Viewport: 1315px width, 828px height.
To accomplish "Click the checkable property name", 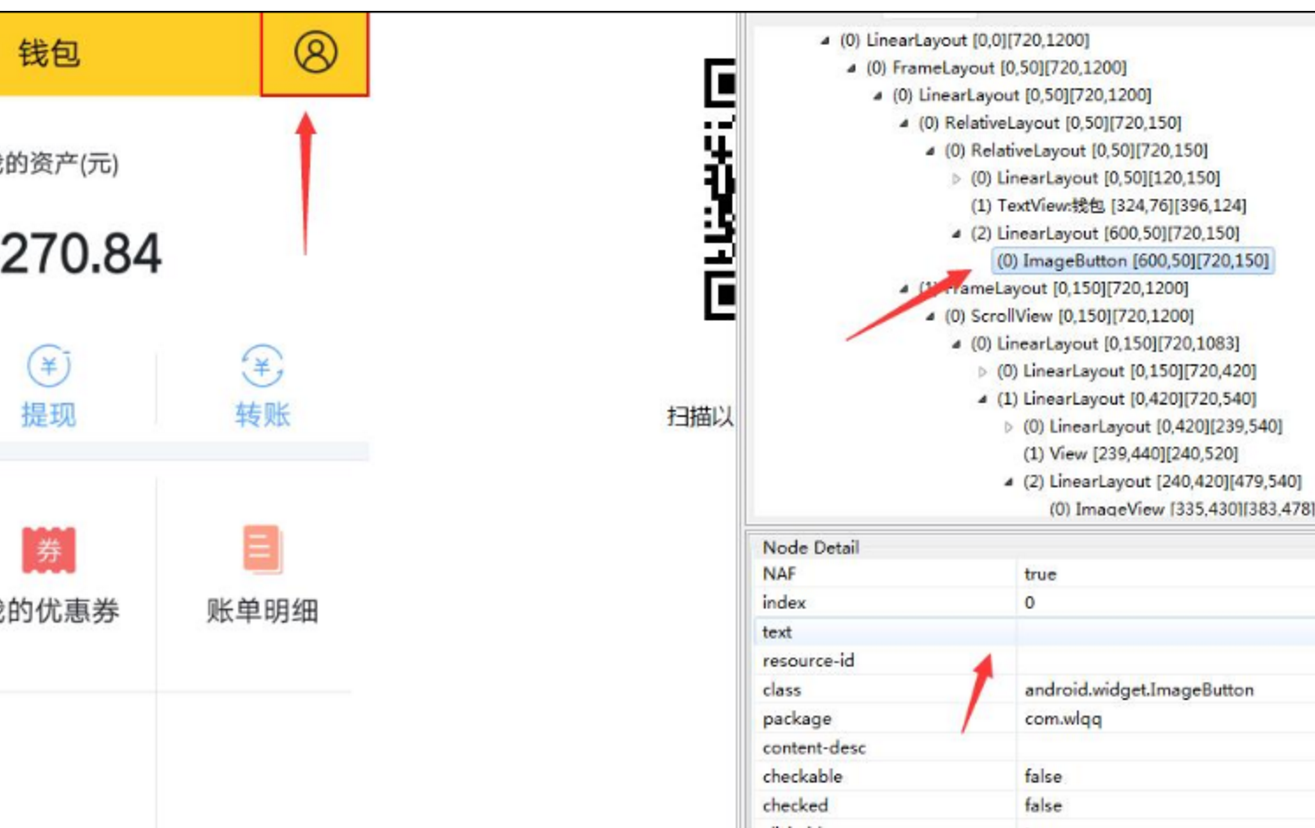I will [802, 777].
